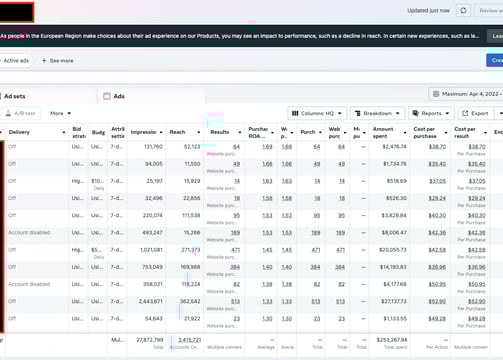The width and height of the screenshot is (503, 360).
Task: Open the Reports dropdown menu
Action: pyautogui.click(x=431, y=113)
